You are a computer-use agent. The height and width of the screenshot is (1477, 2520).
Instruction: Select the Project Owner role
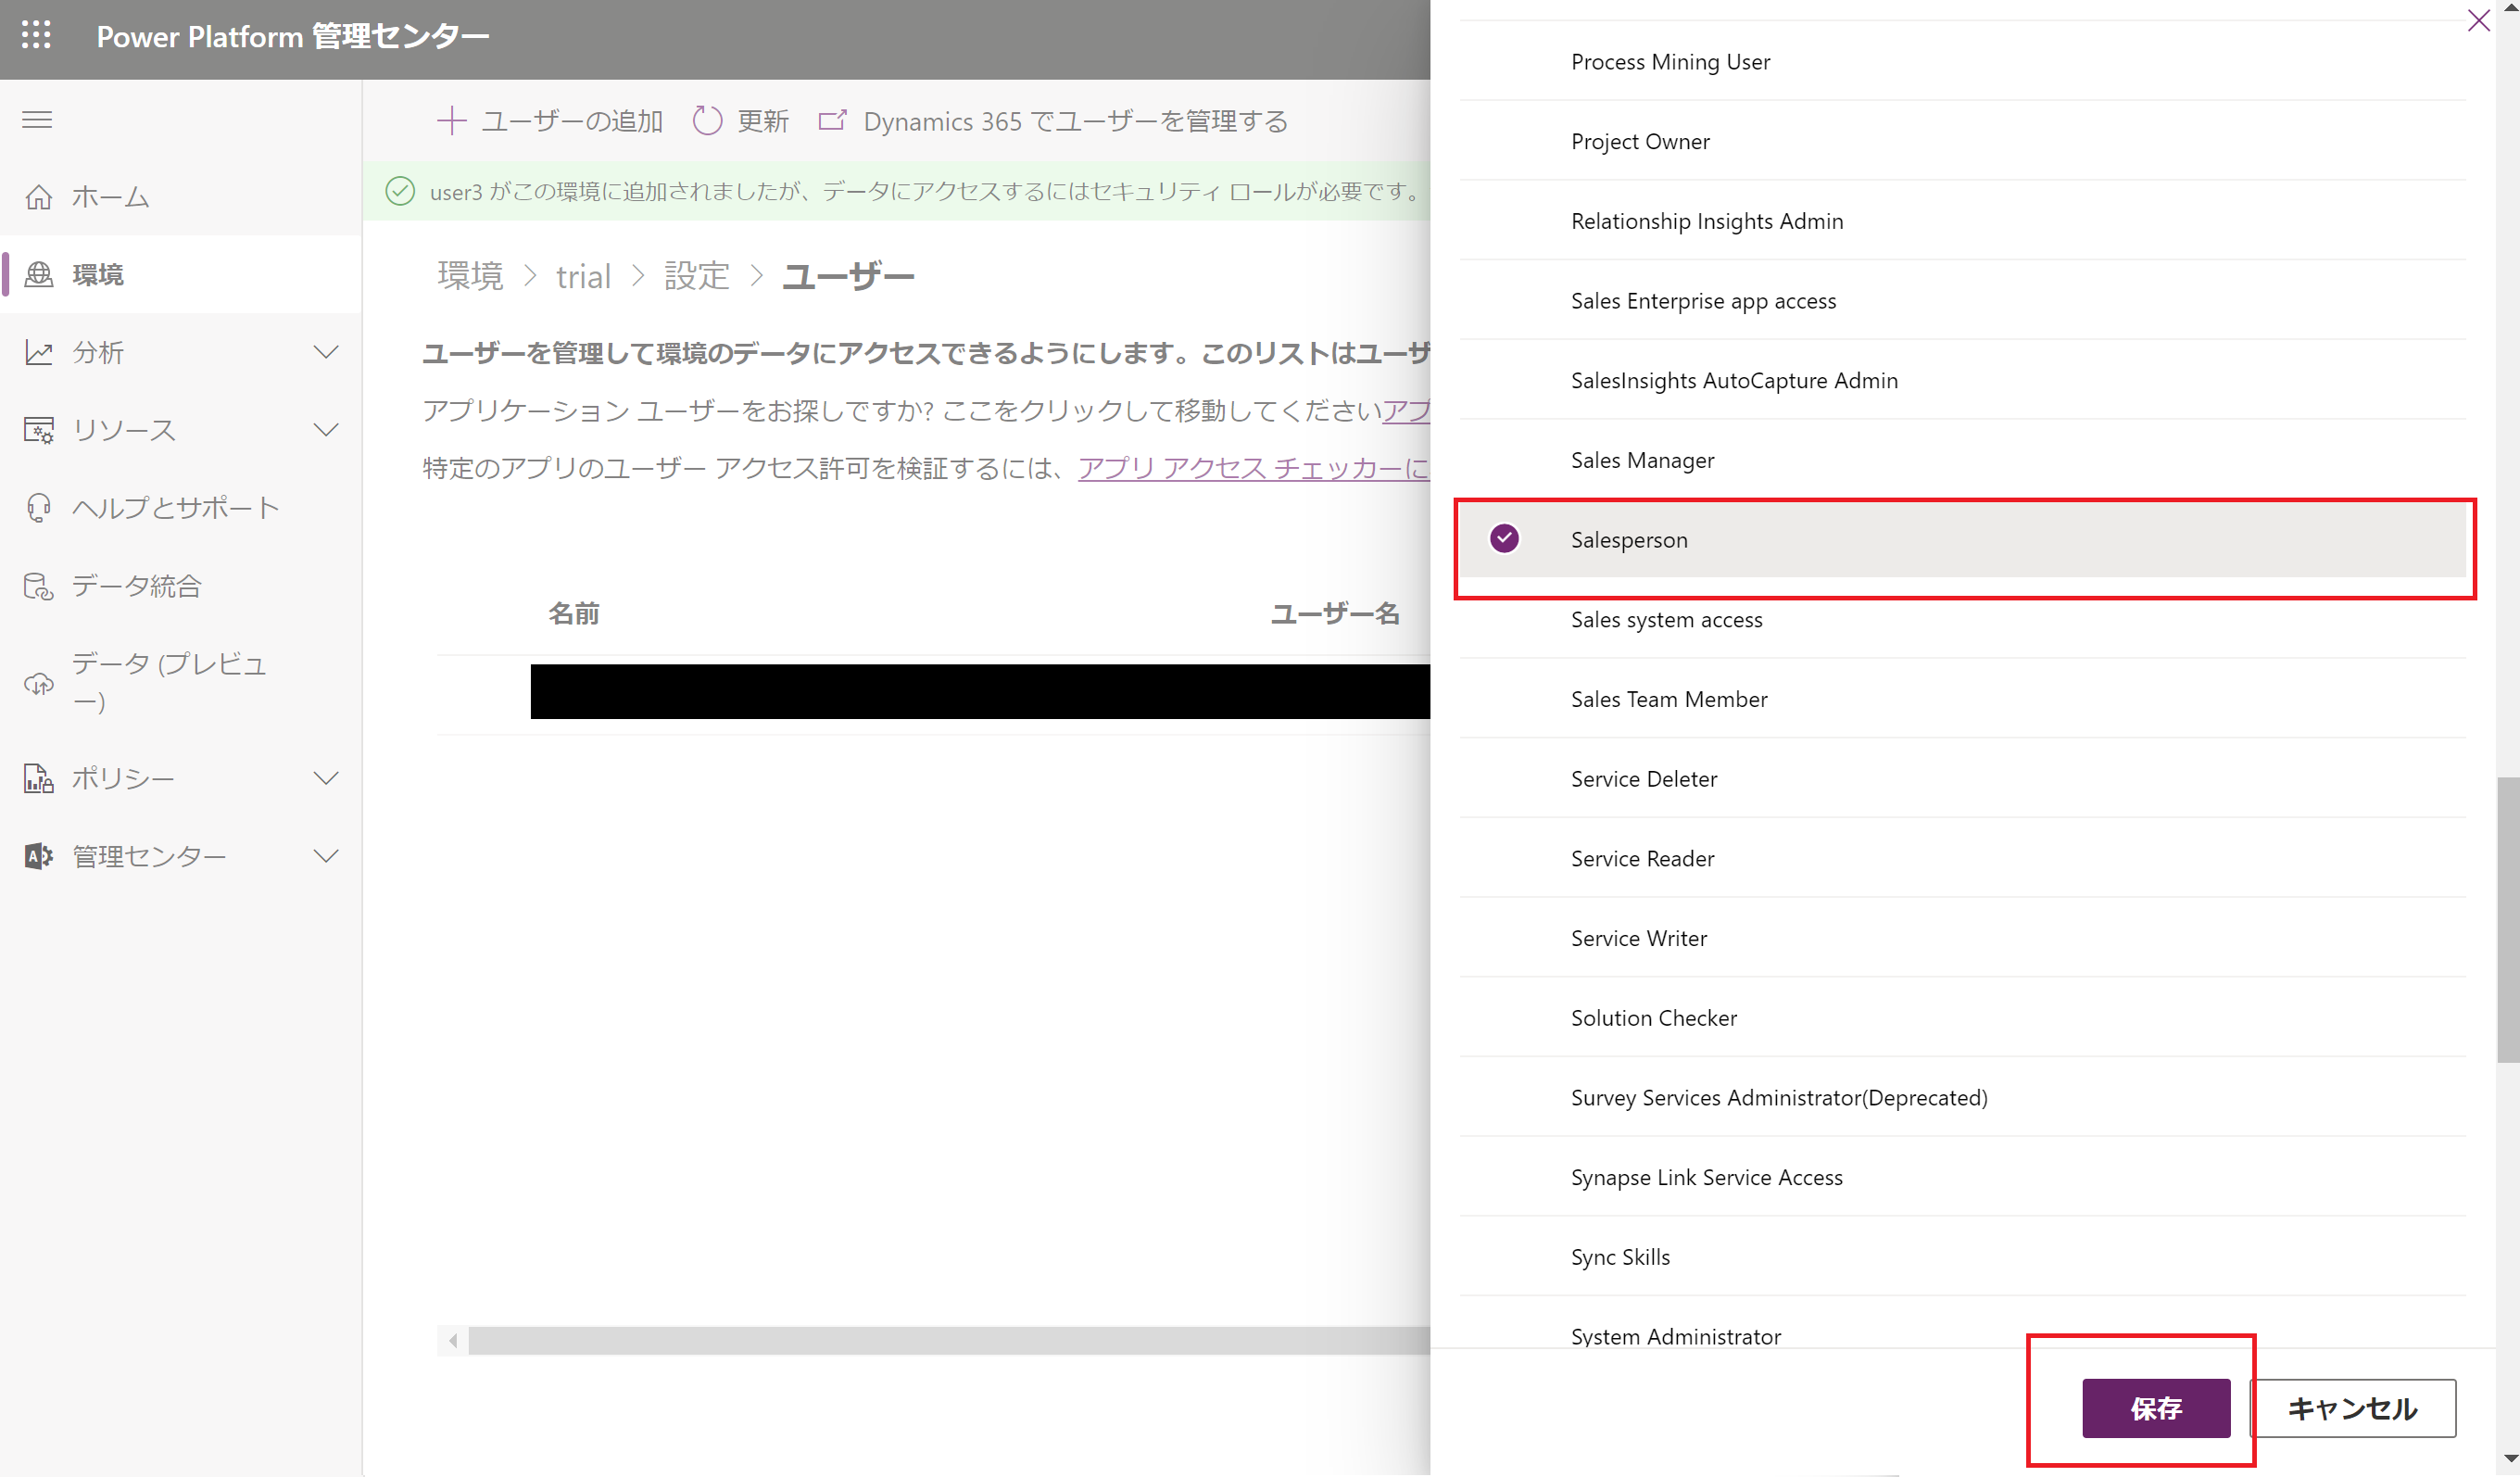[x=1962, y=141]
